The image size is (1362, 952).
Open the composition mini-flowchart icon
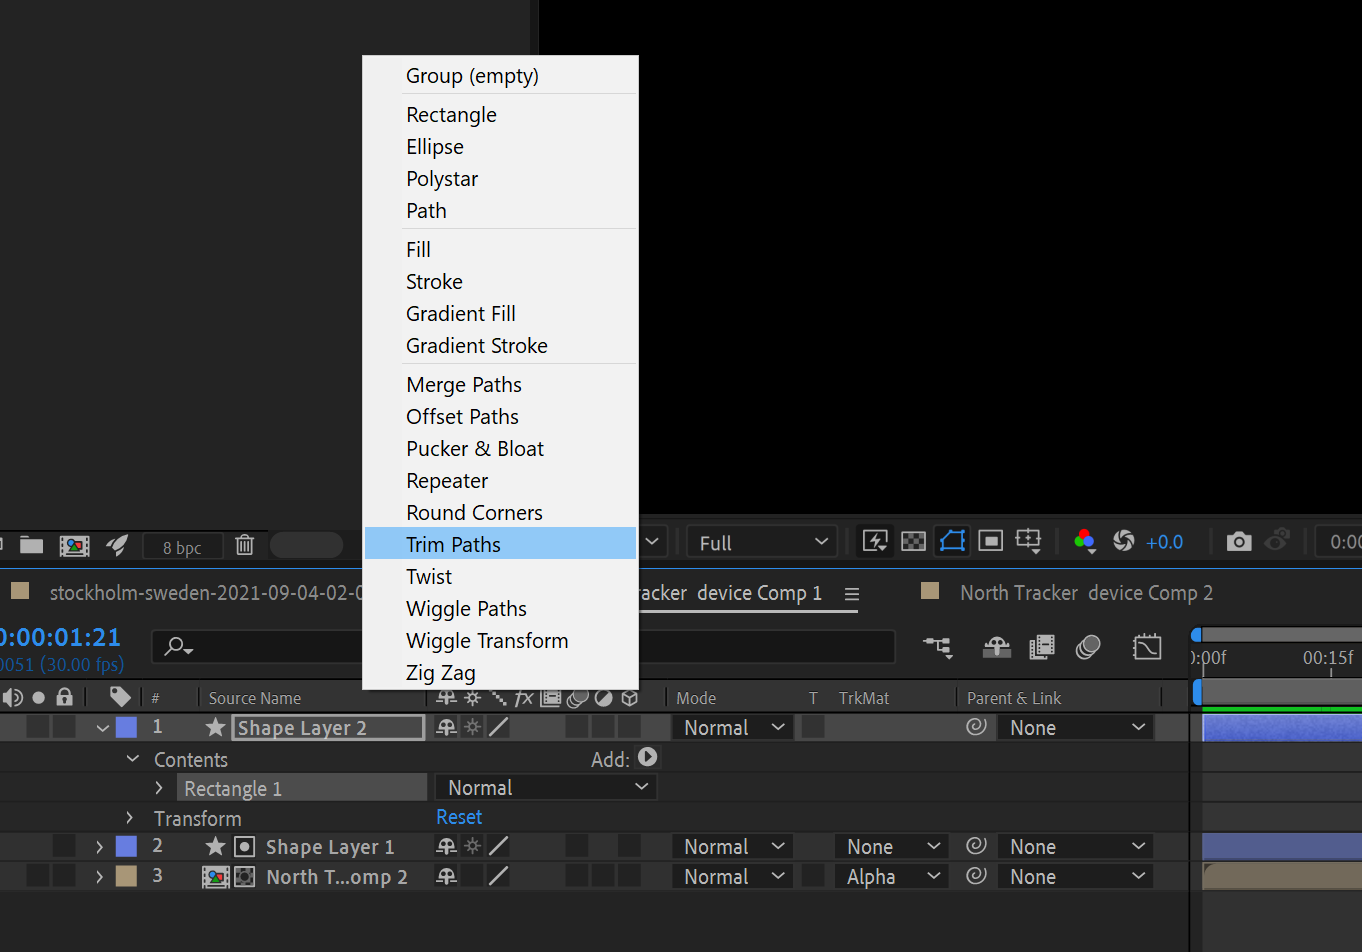click(x=937, y=647)
